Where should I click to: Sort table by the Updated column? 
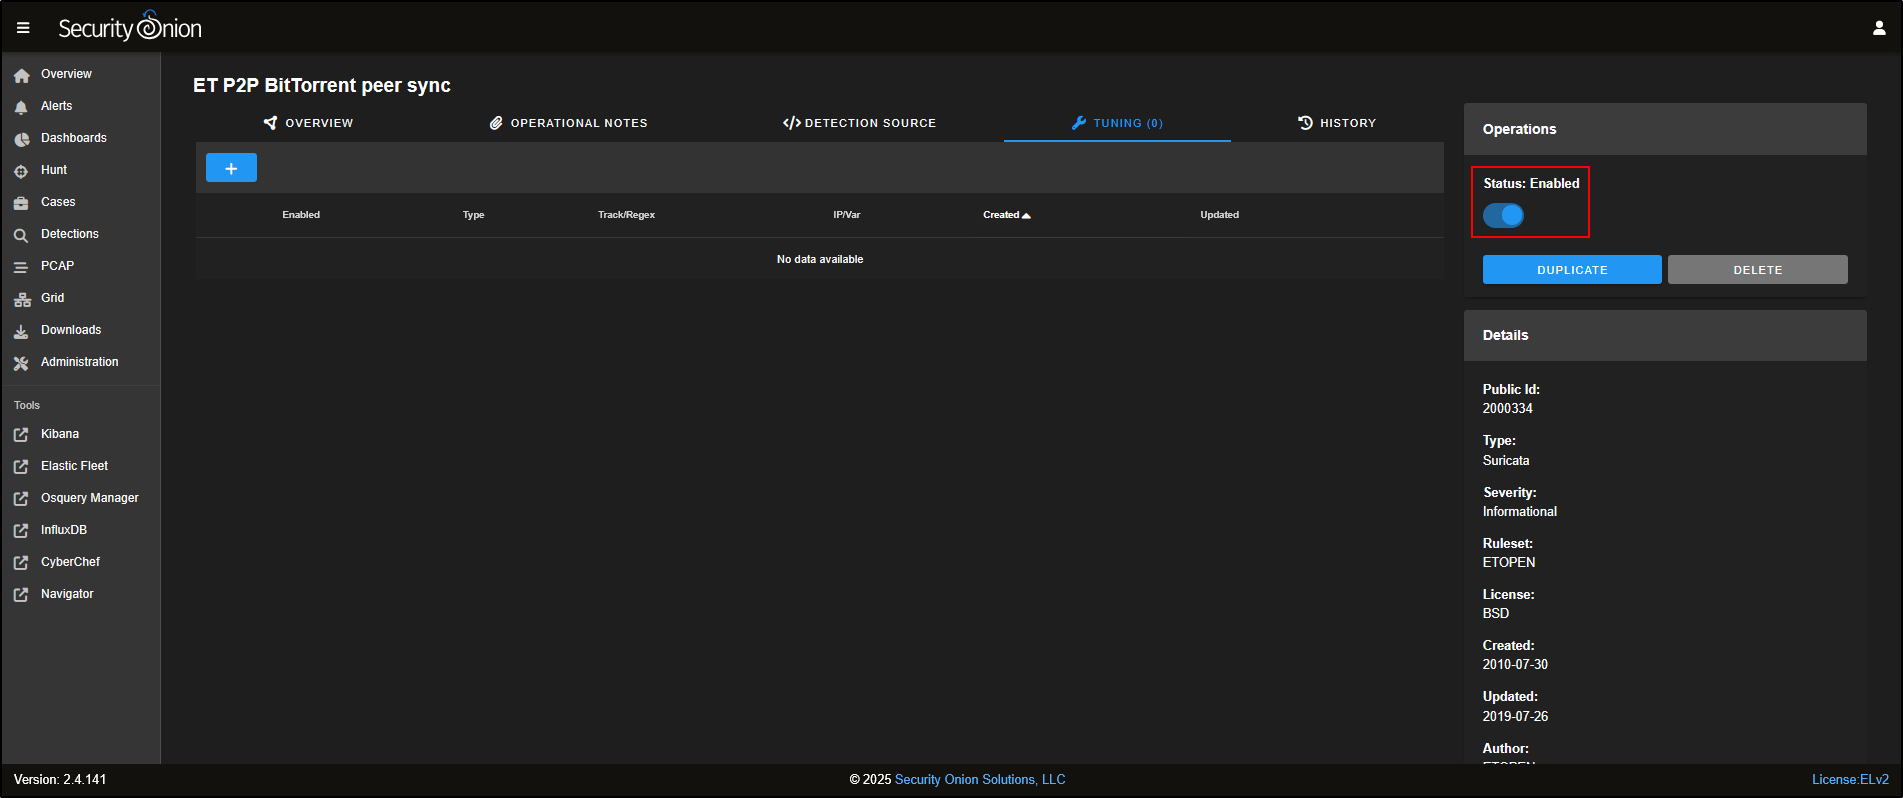(1219, 215)
